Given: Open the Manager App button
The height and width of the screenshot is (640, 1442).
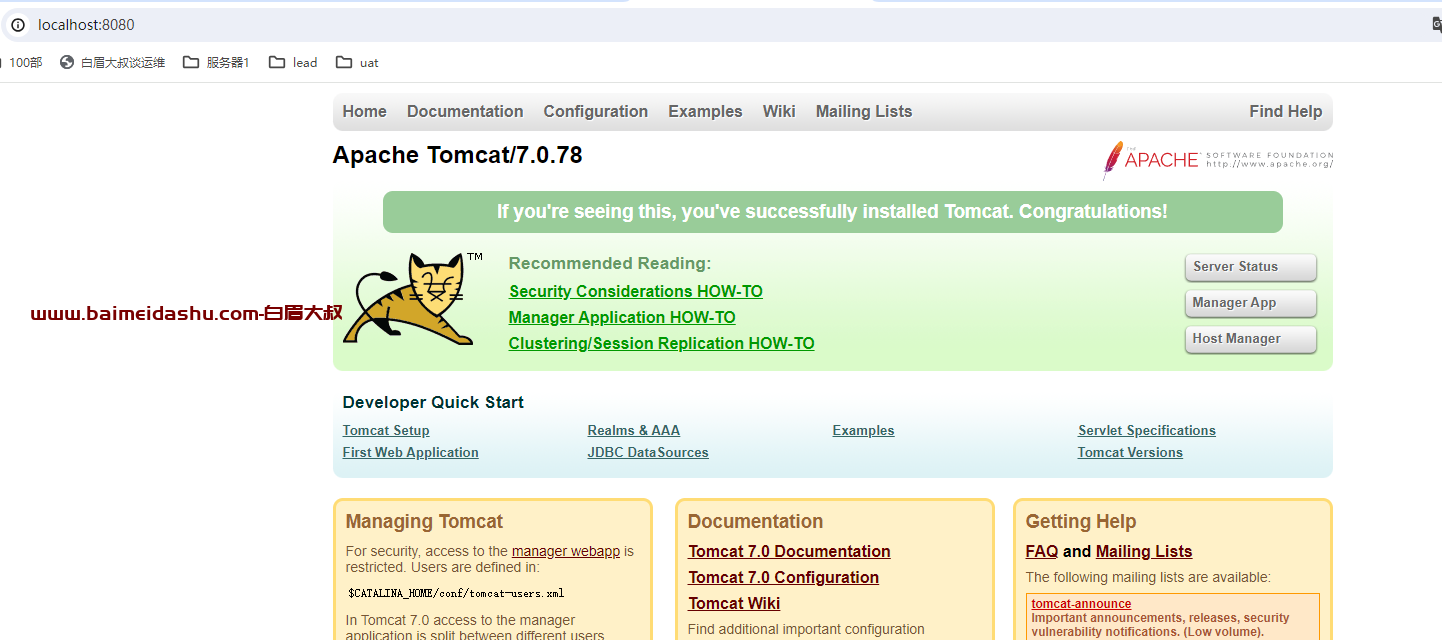Looking at the screenshot, I should (1250, 303).
